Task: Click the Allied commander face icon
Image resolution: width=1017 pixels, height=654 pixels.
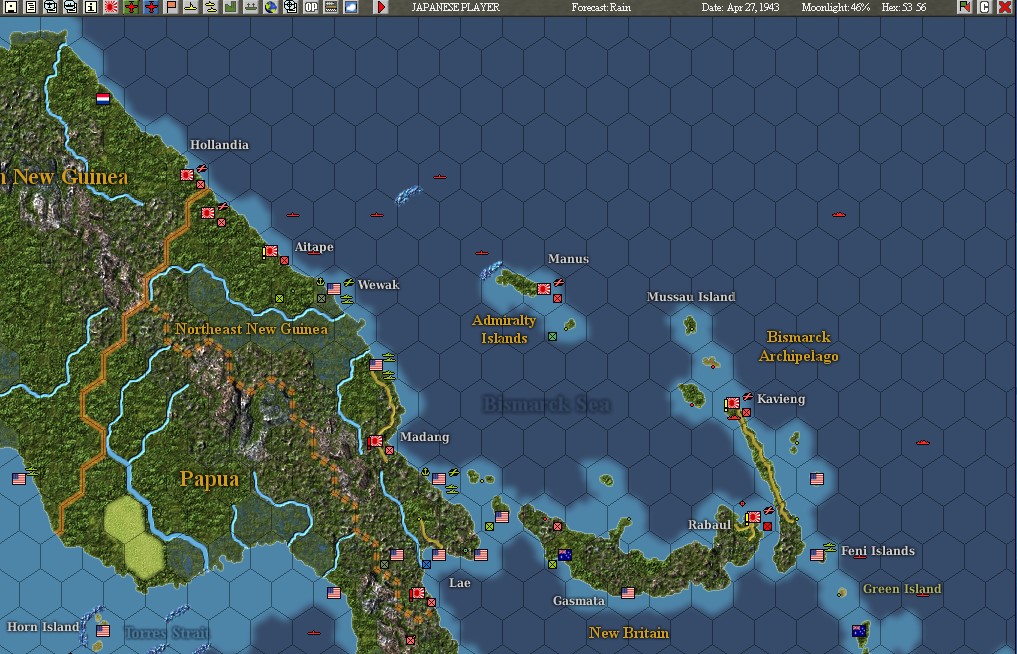Action: click(69, 9)
